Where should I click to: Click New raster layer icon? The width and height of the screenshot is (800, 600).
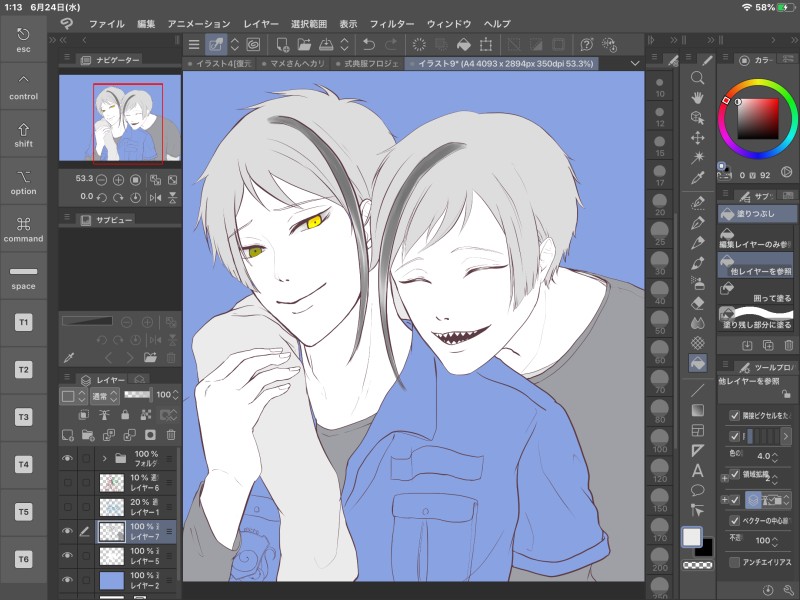click(67, 435)
